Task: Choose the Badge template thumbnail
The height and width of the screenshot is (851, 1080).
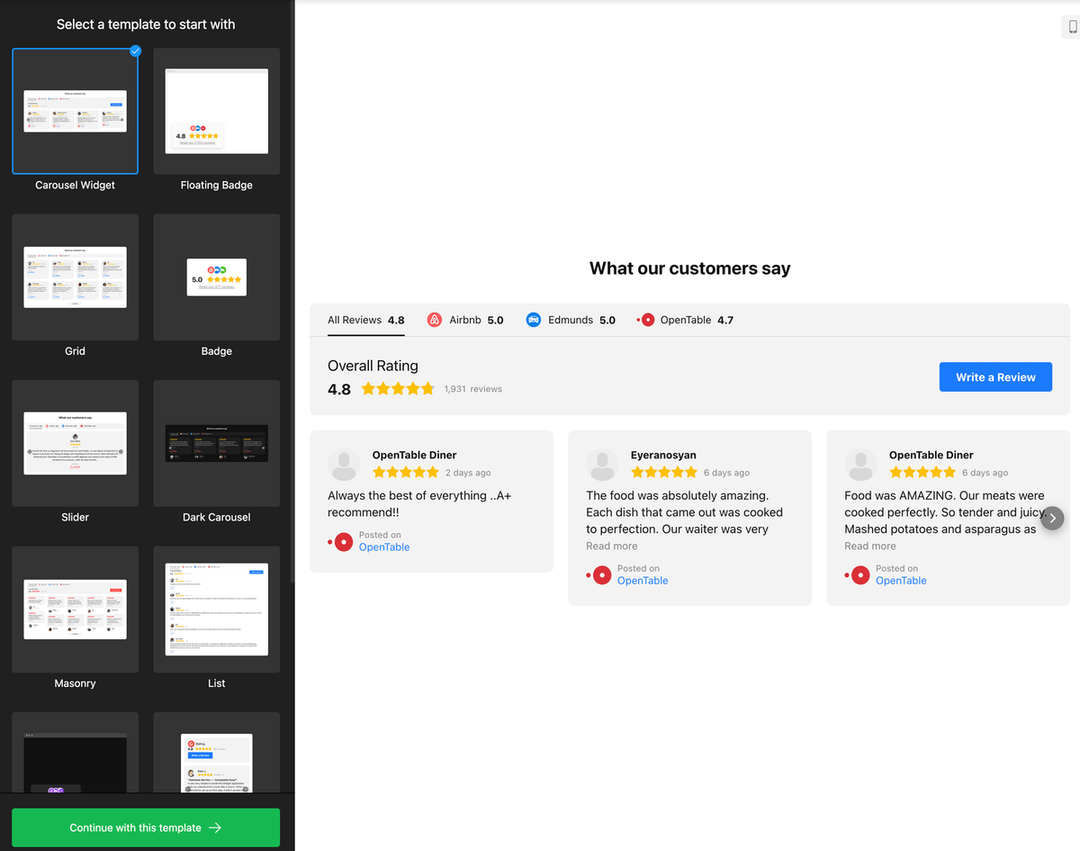Action: (216, 277)
